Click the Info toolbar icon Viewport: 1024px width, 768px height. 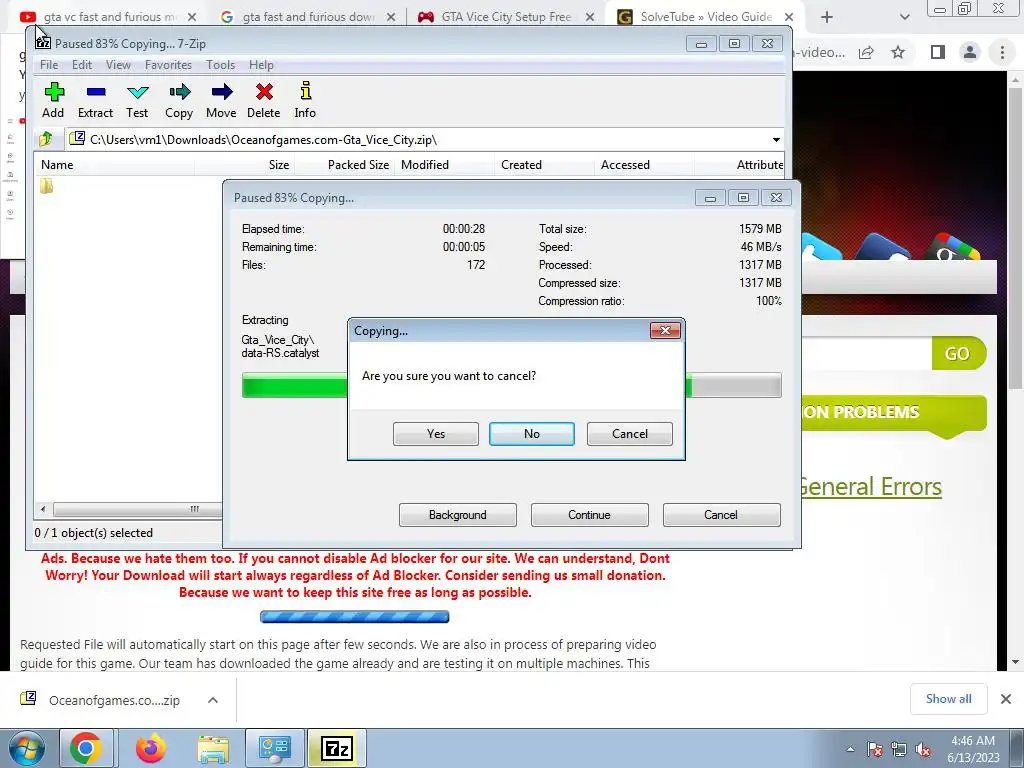click(x=305, y=100)
